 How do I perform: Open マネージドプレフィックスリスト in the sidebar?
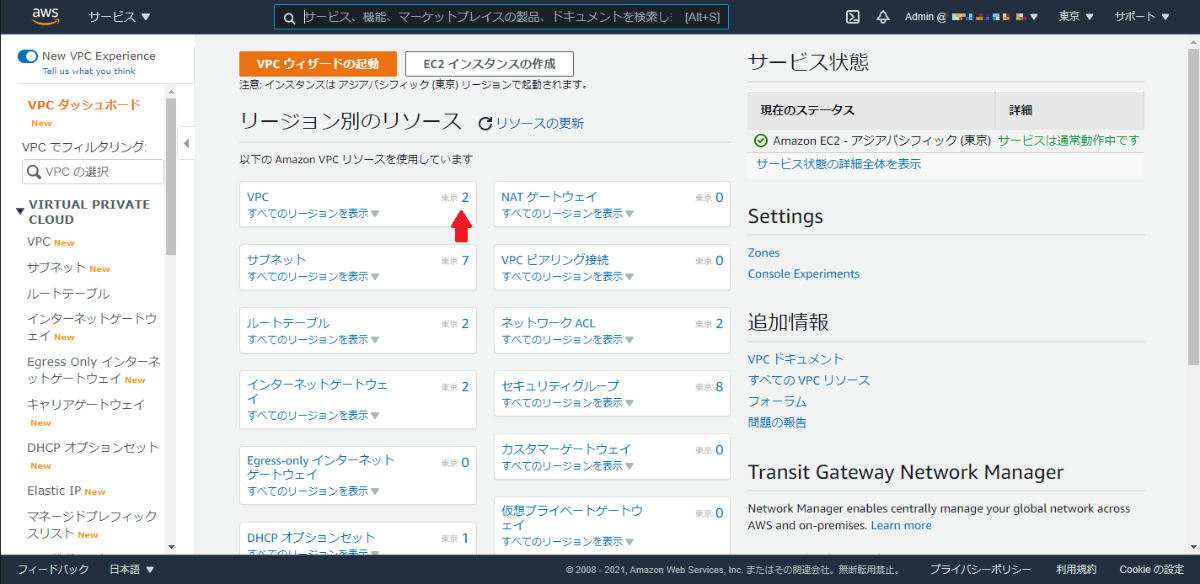click(92, 524)
